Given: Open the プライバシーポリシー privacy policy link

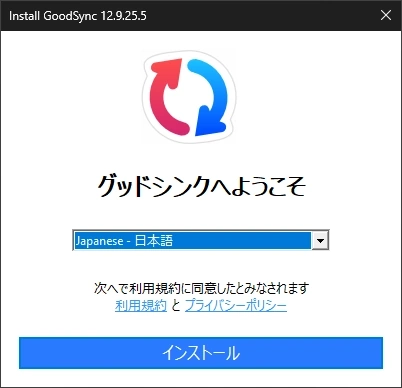Looking at the screenshot, I should click(x=236, y=305).
